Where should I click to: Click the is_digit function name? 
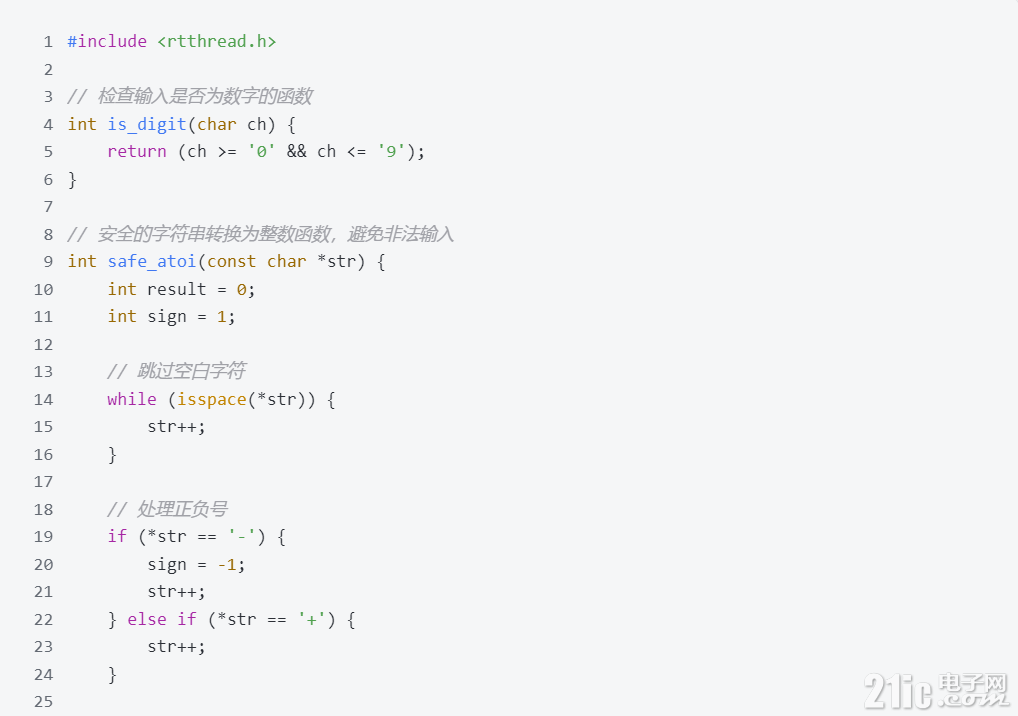(x=147, y=125)
